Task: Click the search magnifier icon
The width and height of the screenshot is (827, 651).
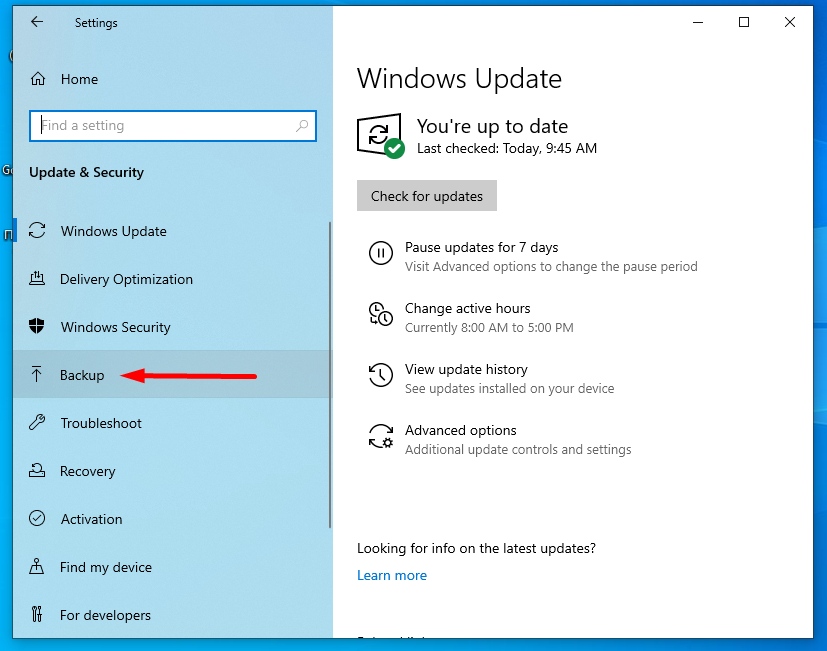Action: point(302,126)
